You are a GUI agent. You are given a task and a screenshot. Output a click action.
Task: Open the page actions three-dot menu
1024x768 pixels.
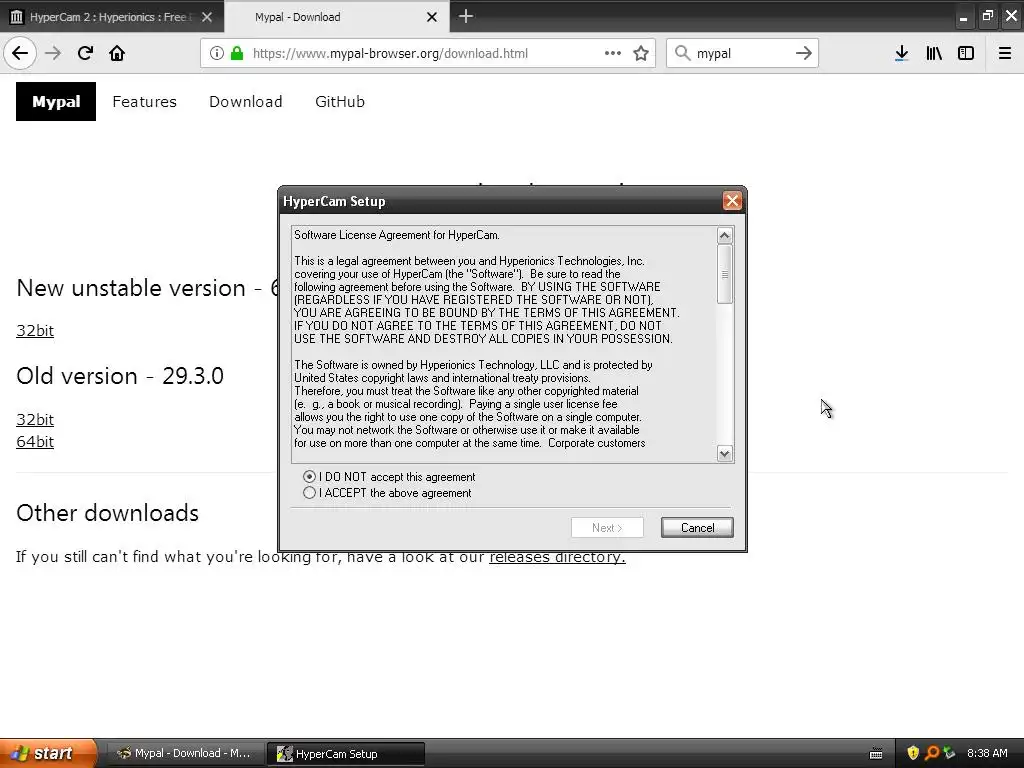[613, 54]
